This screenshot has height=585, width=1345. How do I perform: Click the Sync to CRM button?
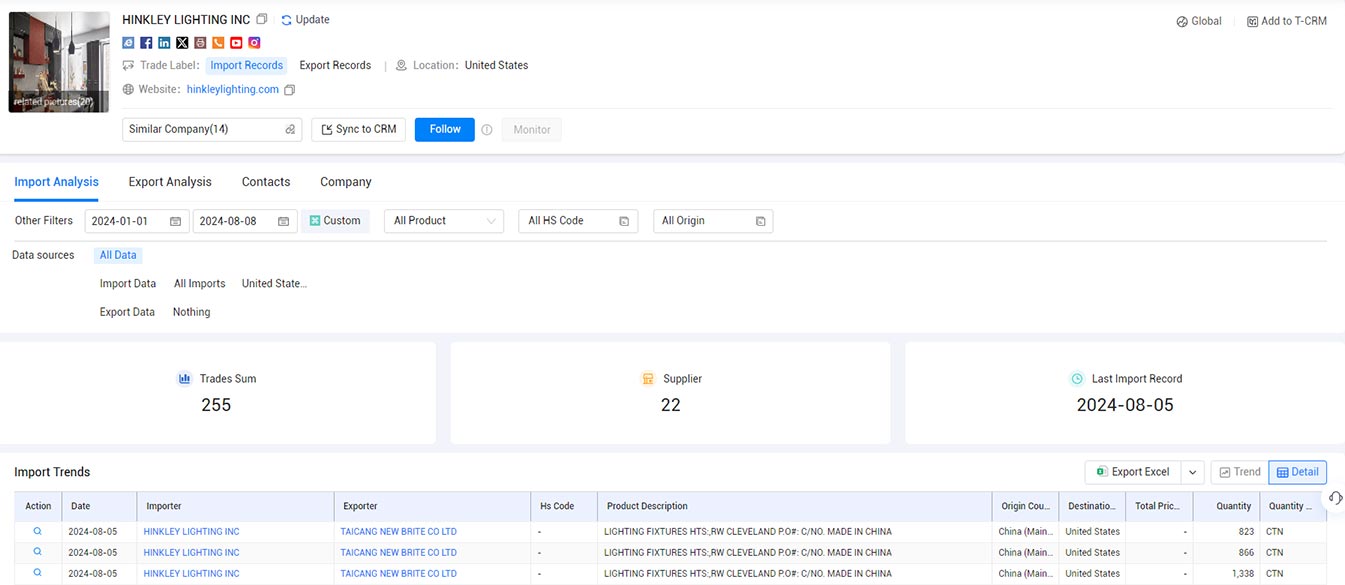pos(359,129)
